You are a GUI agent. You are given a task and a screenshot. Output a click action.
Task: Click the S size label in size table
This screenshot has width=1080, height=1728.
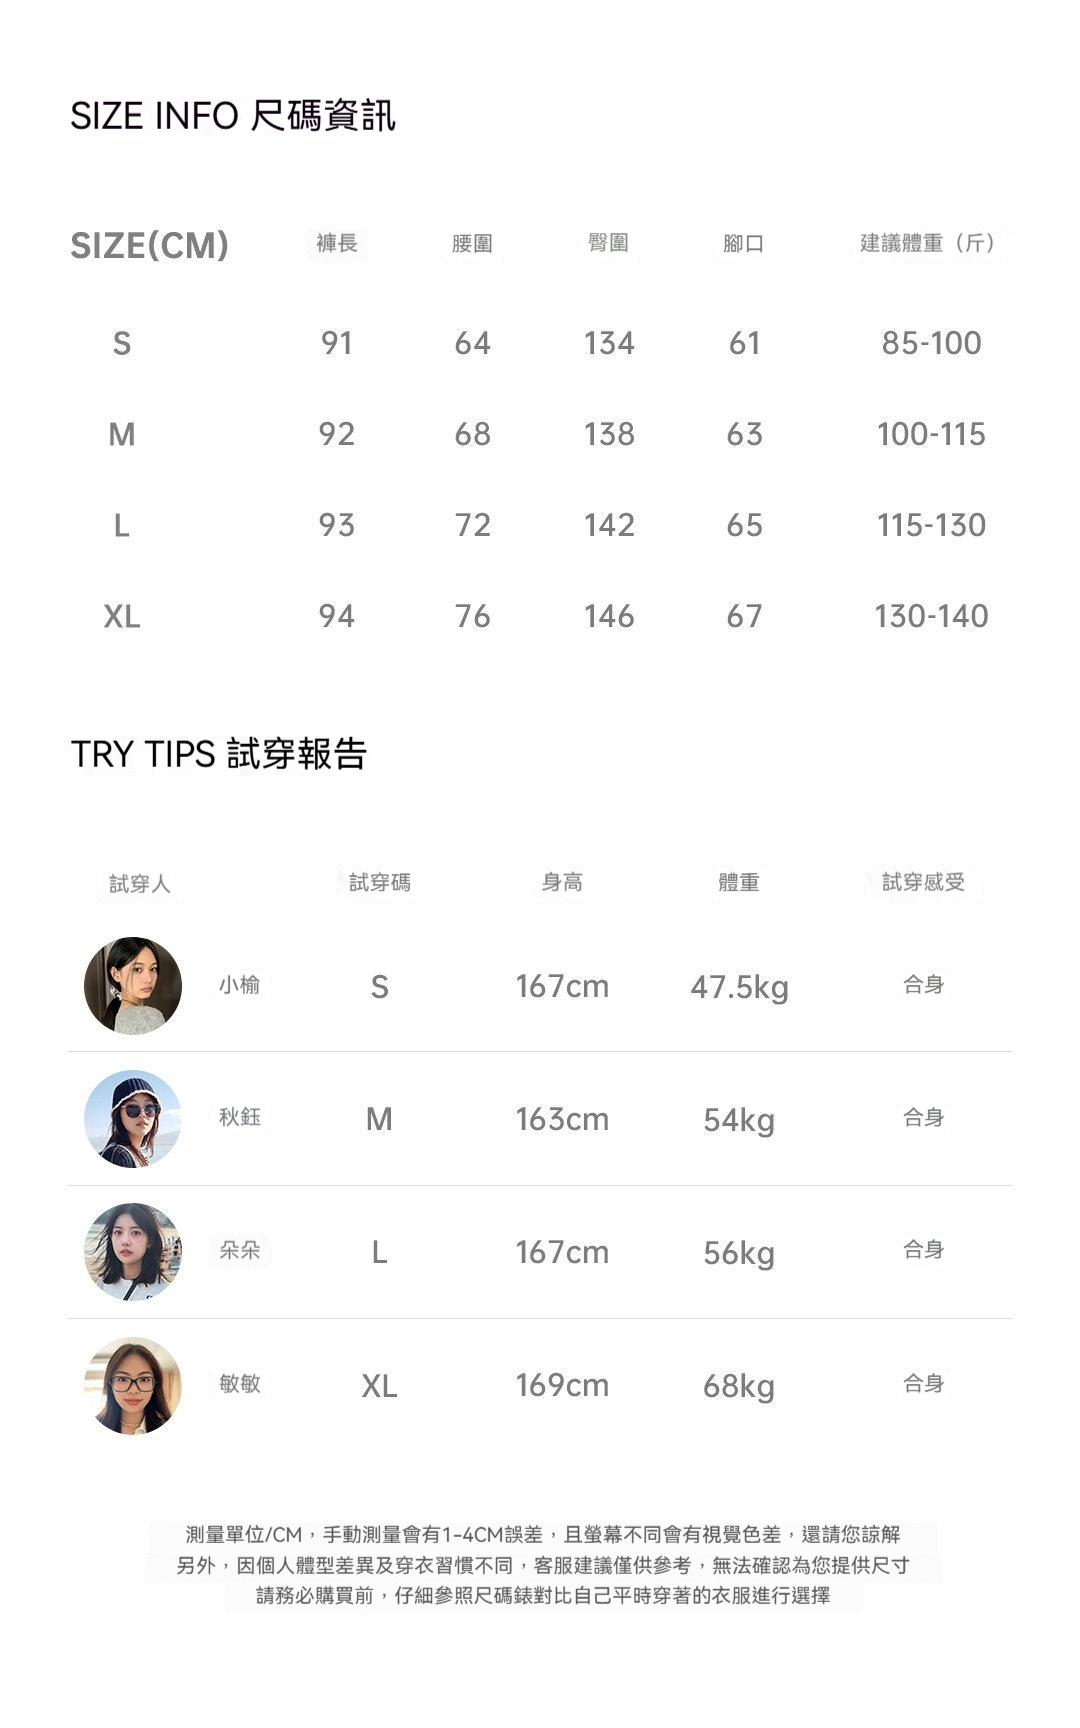[x=122, y=343]
